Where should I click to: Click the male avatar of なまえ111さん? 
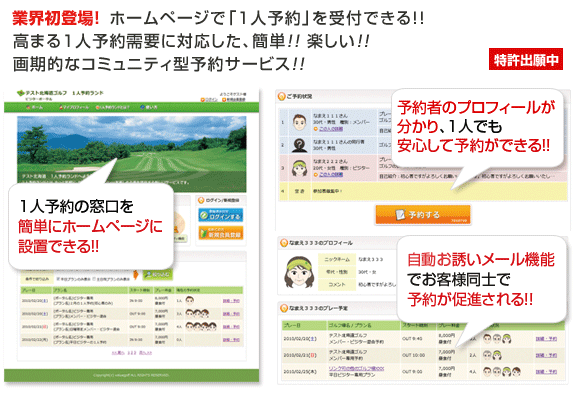(299, 122)
